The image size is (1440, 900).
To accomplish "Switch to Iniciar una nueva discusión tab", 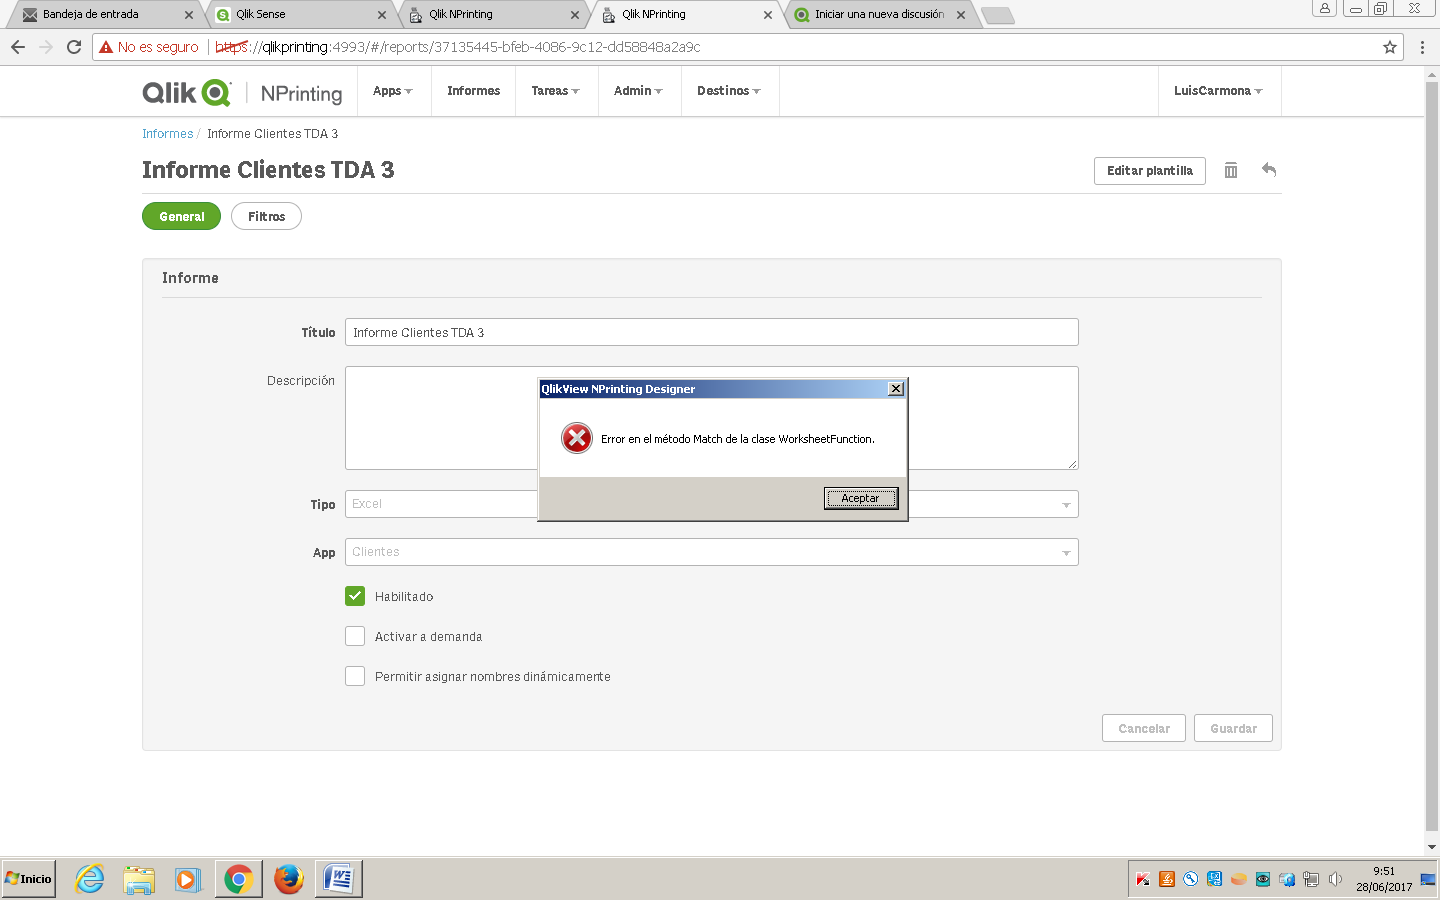I will tap(880, 14).
